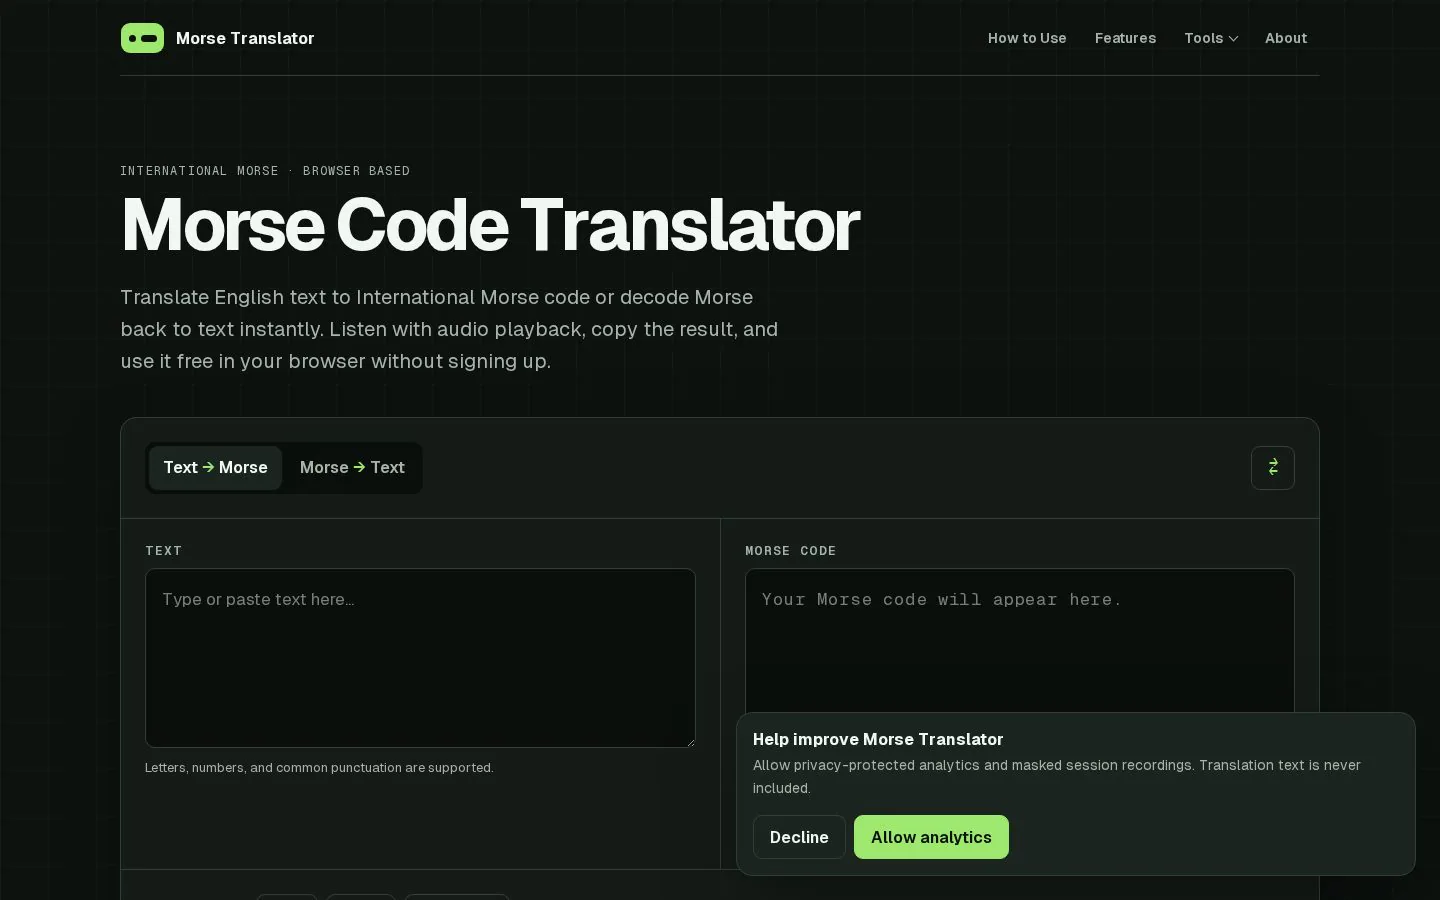This screenshot has height=900, width=1440.
Task: Go to the Features section
Action: point(1125,38)
